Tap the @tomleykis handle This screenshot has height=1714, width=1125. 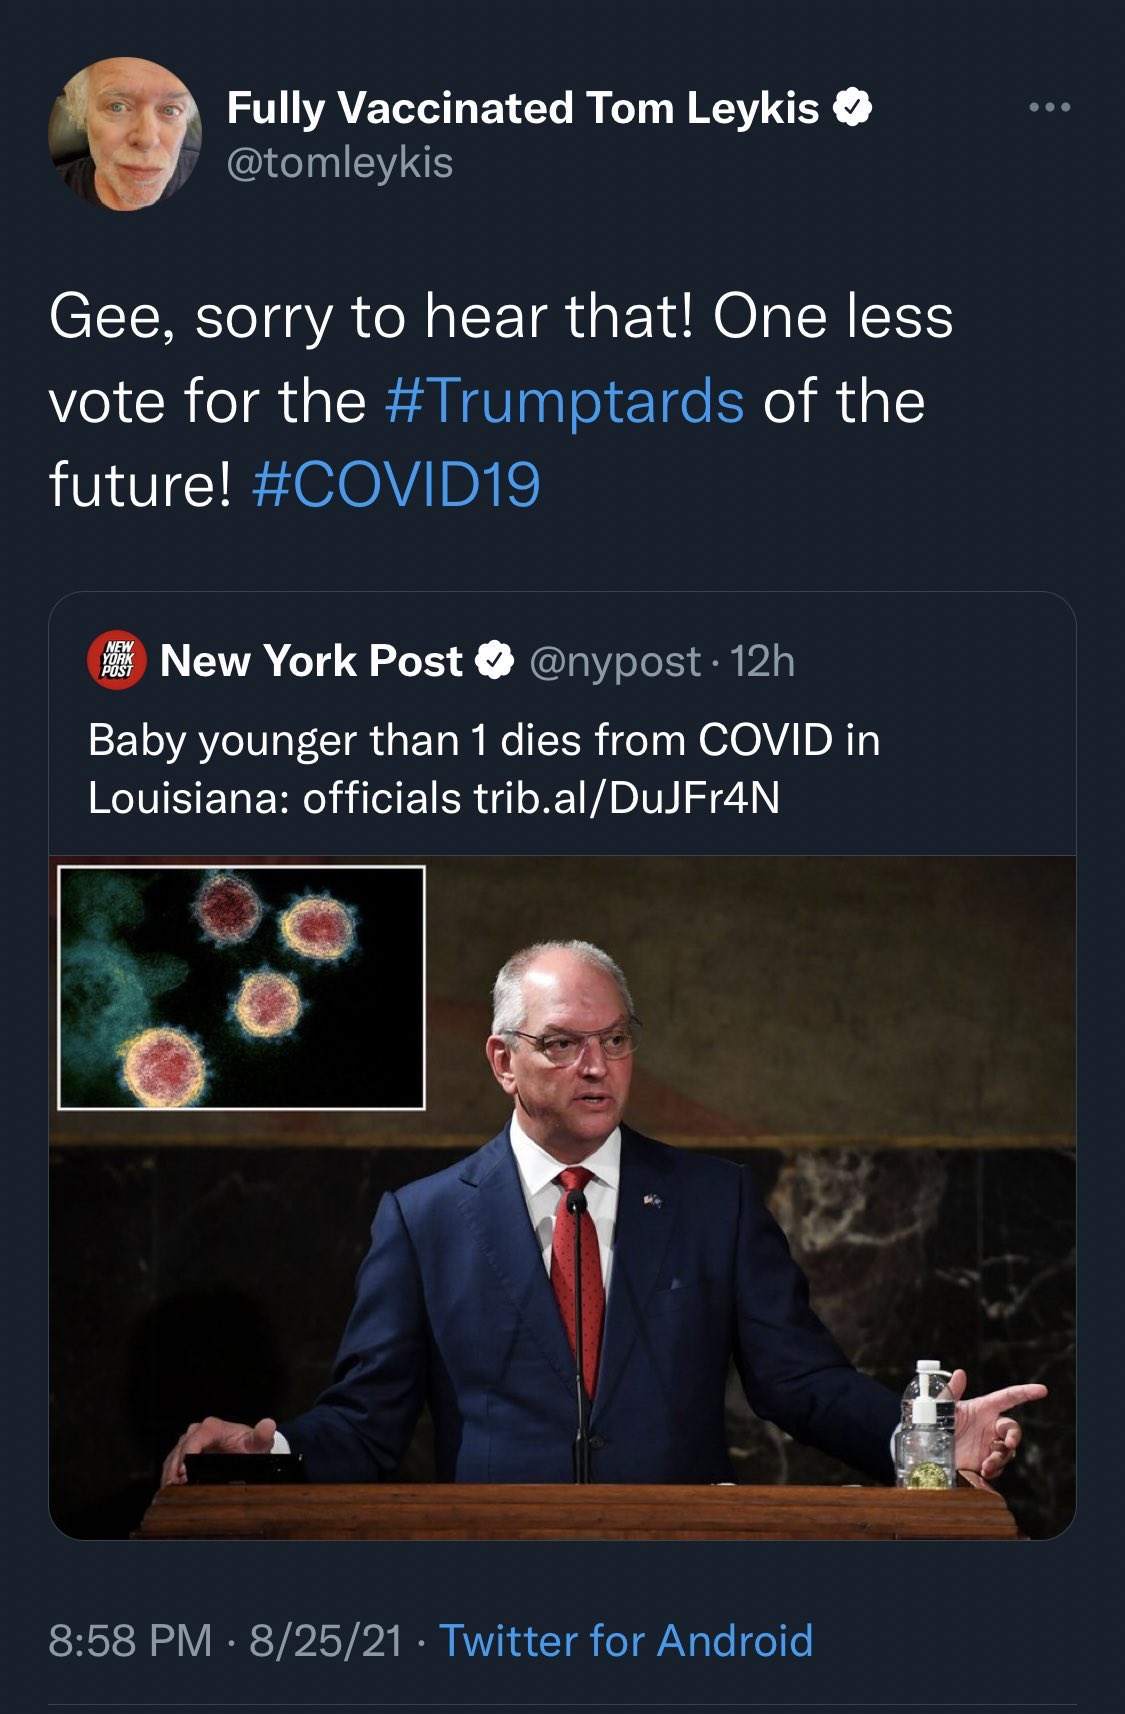[340, 163]
